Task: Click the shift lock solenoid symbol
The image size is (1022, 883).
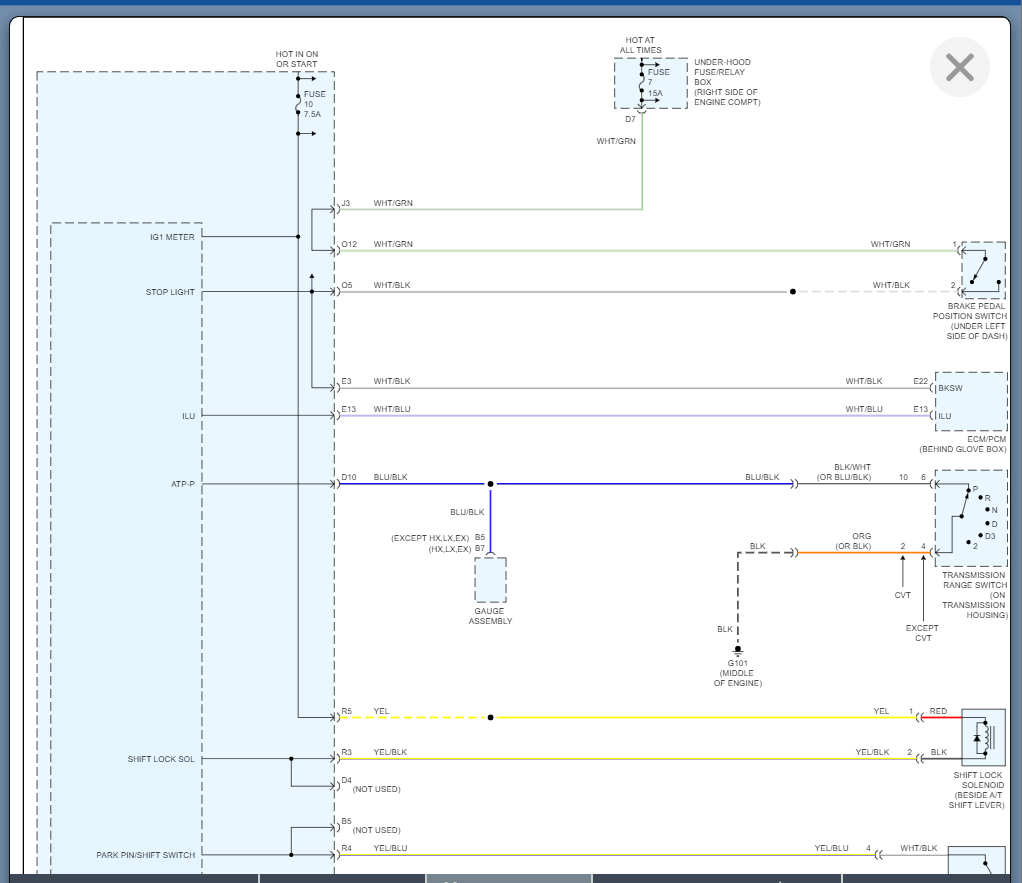Action: click(x=983, y=738)
